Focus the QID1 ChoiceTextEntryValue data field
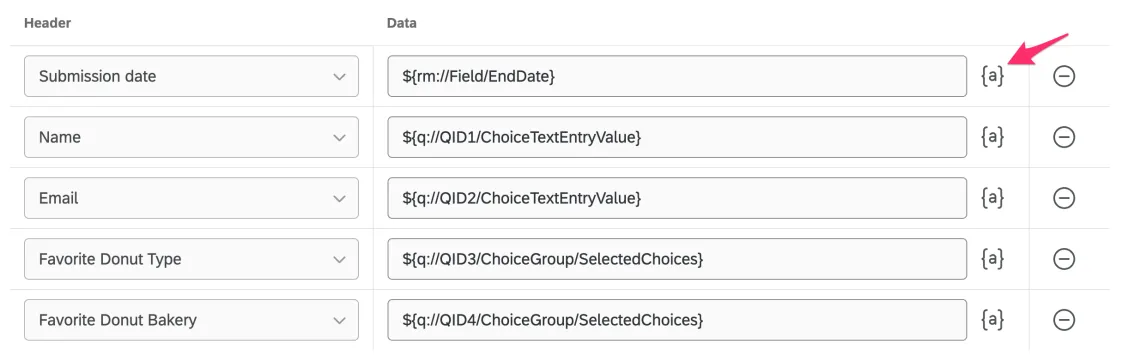This screenshot has width=1140, height=361. (x=677, y=137)
